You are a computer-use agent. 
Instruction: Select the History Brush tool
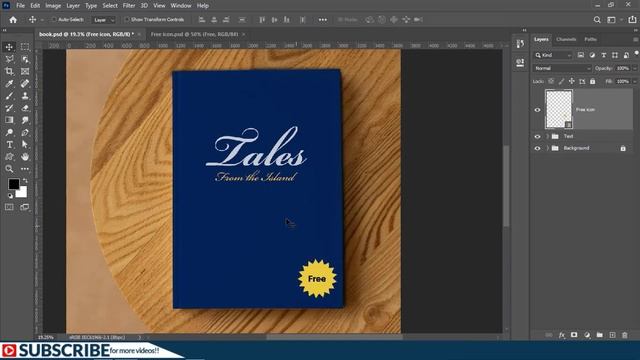point(9,108)
